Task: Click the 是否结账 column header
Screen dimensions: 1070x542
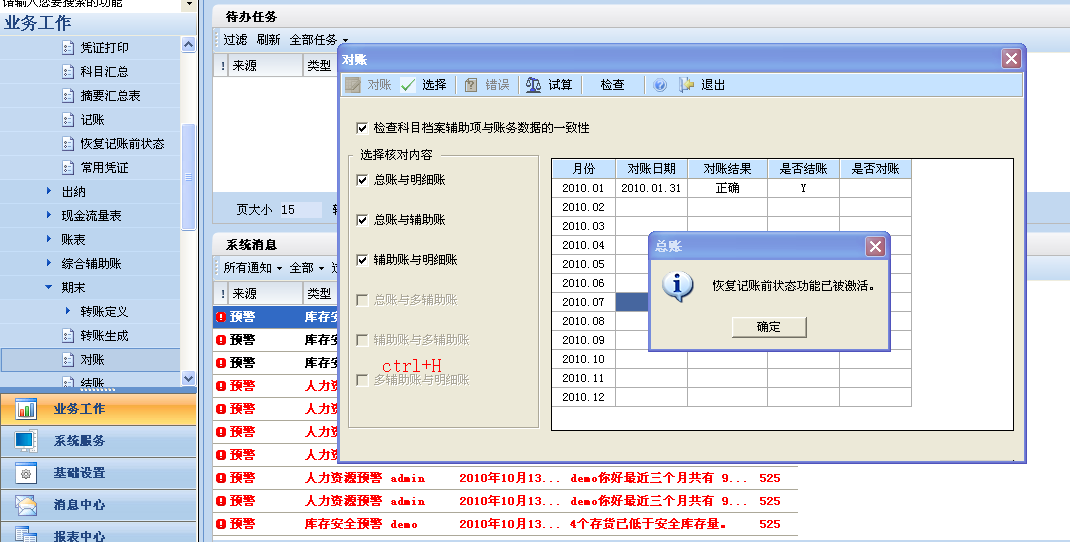Action: pos(803,169)
